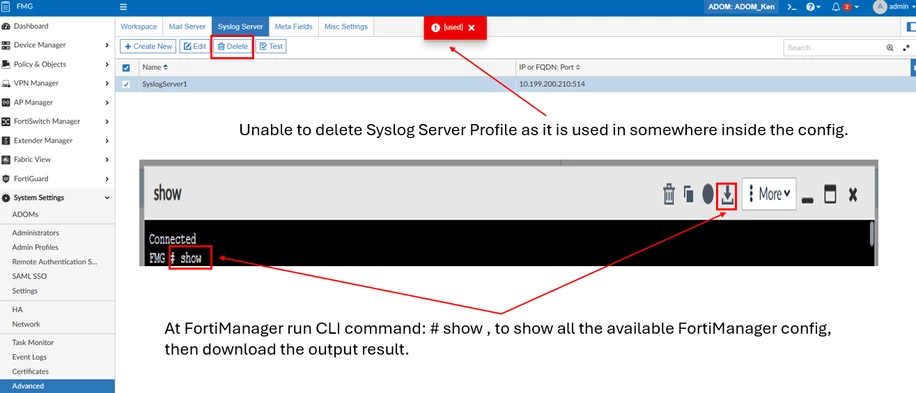Sort the table by the Name column

pyautogui.click(x=155, y=68)
